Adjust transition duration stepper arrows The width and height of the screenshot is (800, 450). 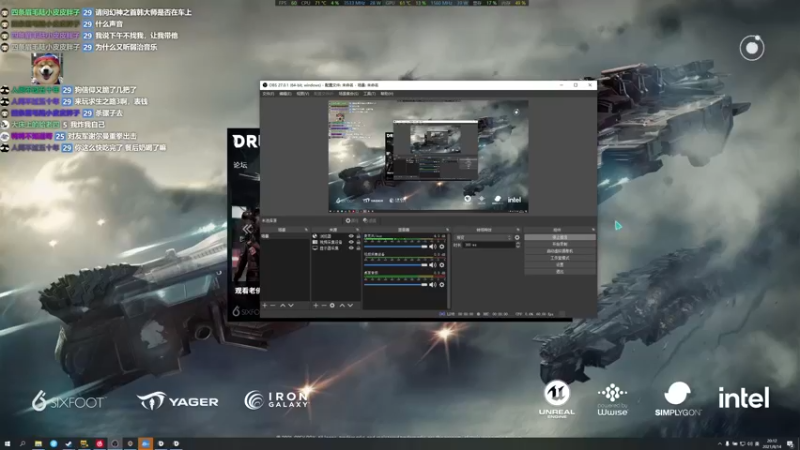pyautogui.click(x=518, y=245)
